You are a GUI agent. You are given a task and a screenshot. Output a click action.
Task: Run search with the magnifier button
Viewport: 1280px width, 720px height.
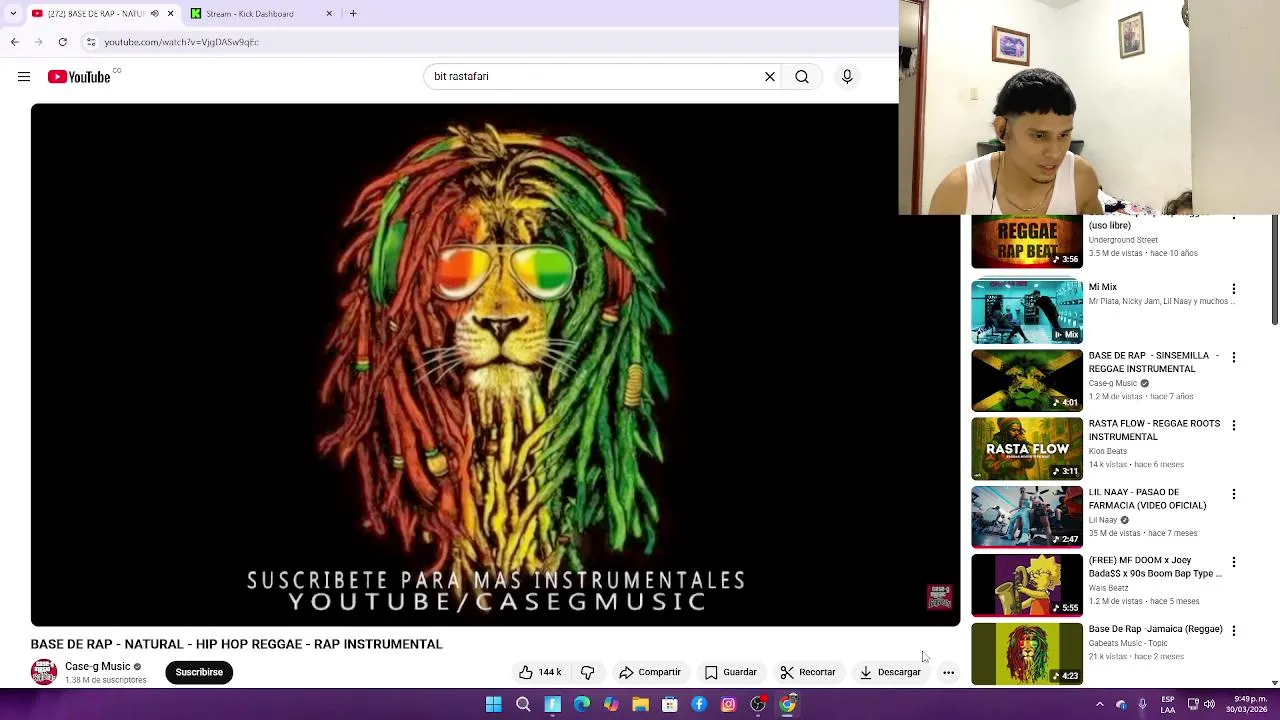pos(802,77)
